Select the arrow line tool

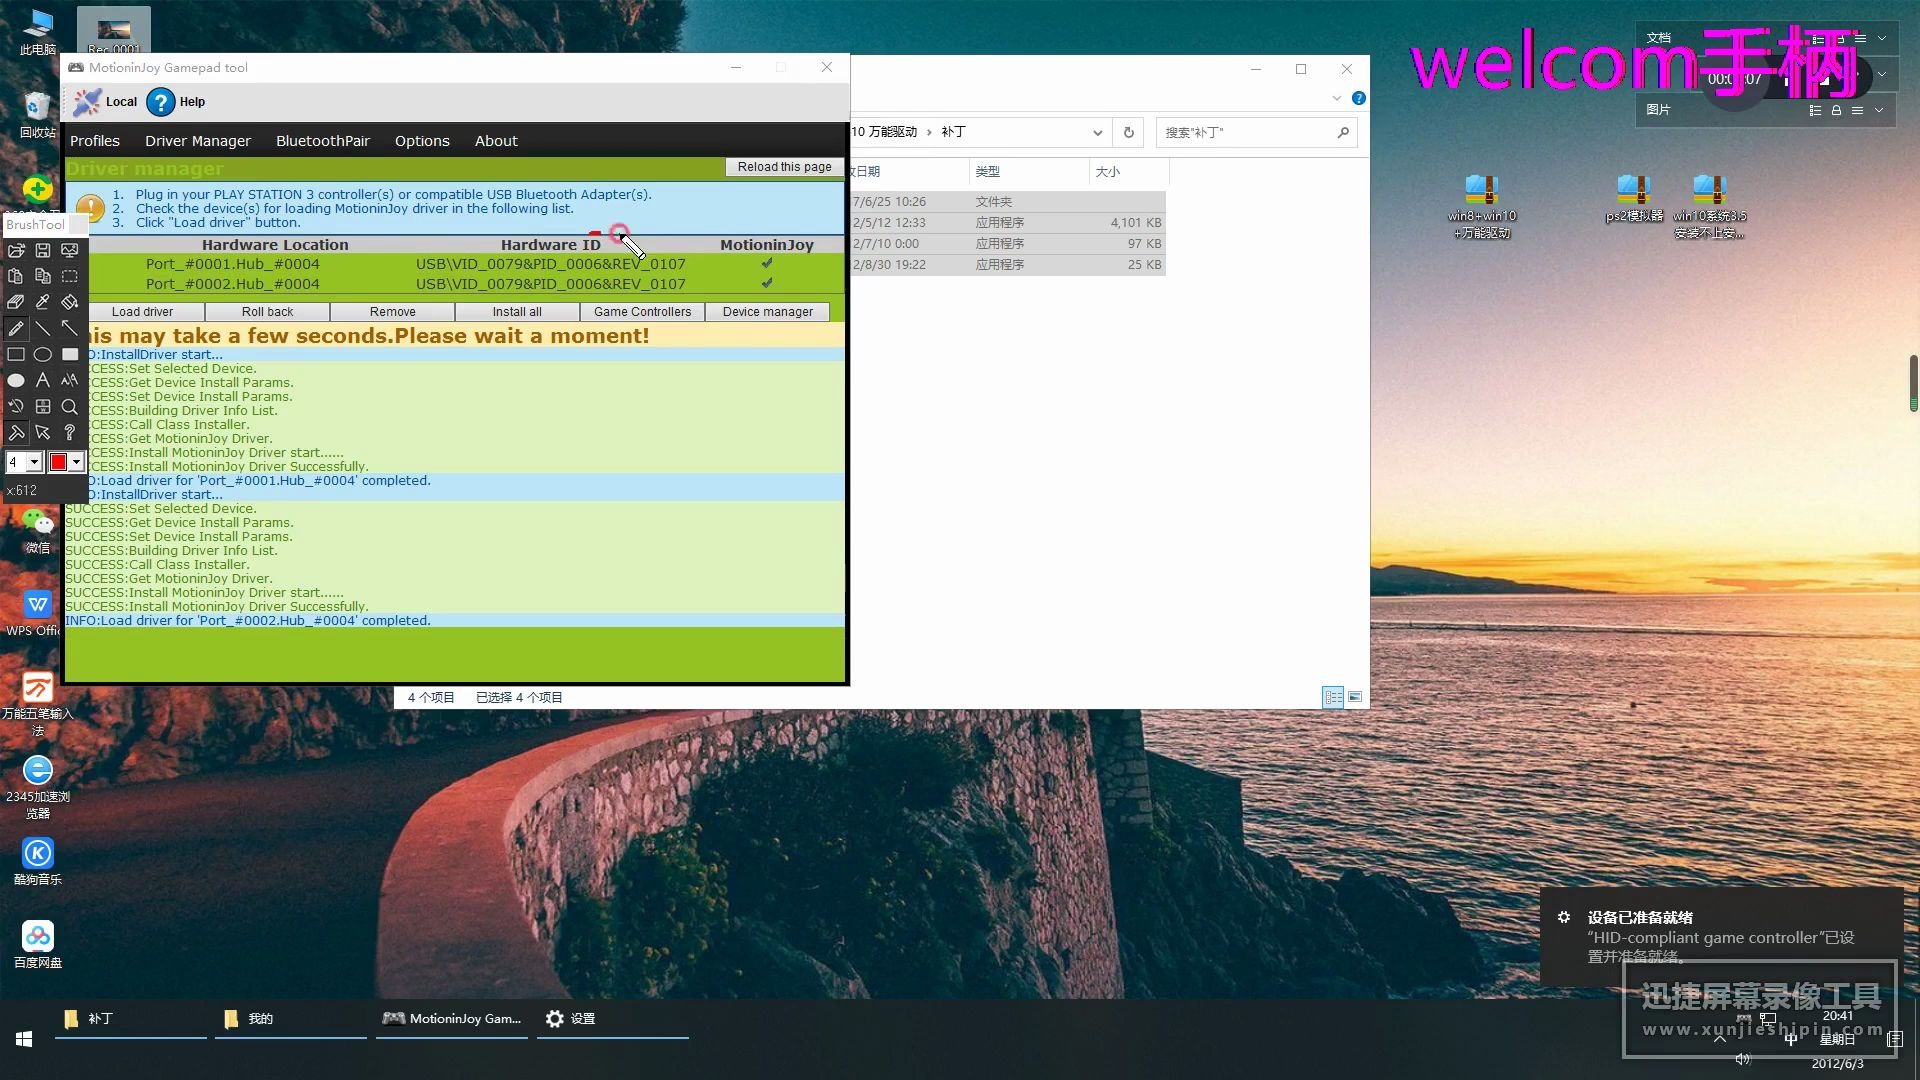[69, 328]
